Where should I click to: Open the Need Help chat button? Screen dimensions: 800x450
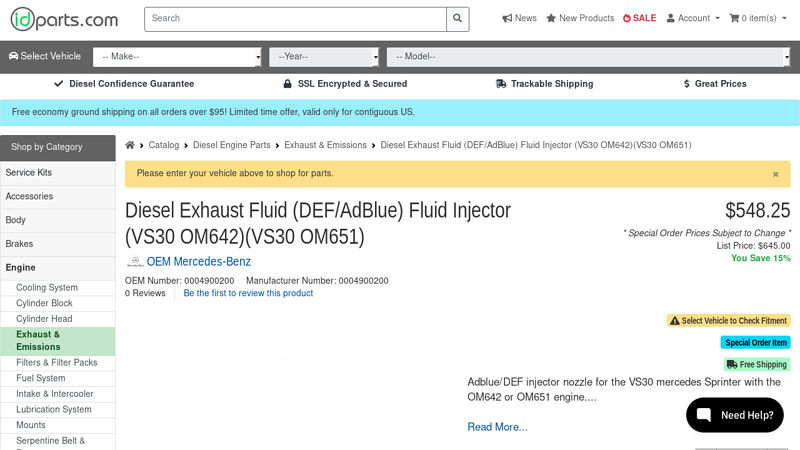735,415
